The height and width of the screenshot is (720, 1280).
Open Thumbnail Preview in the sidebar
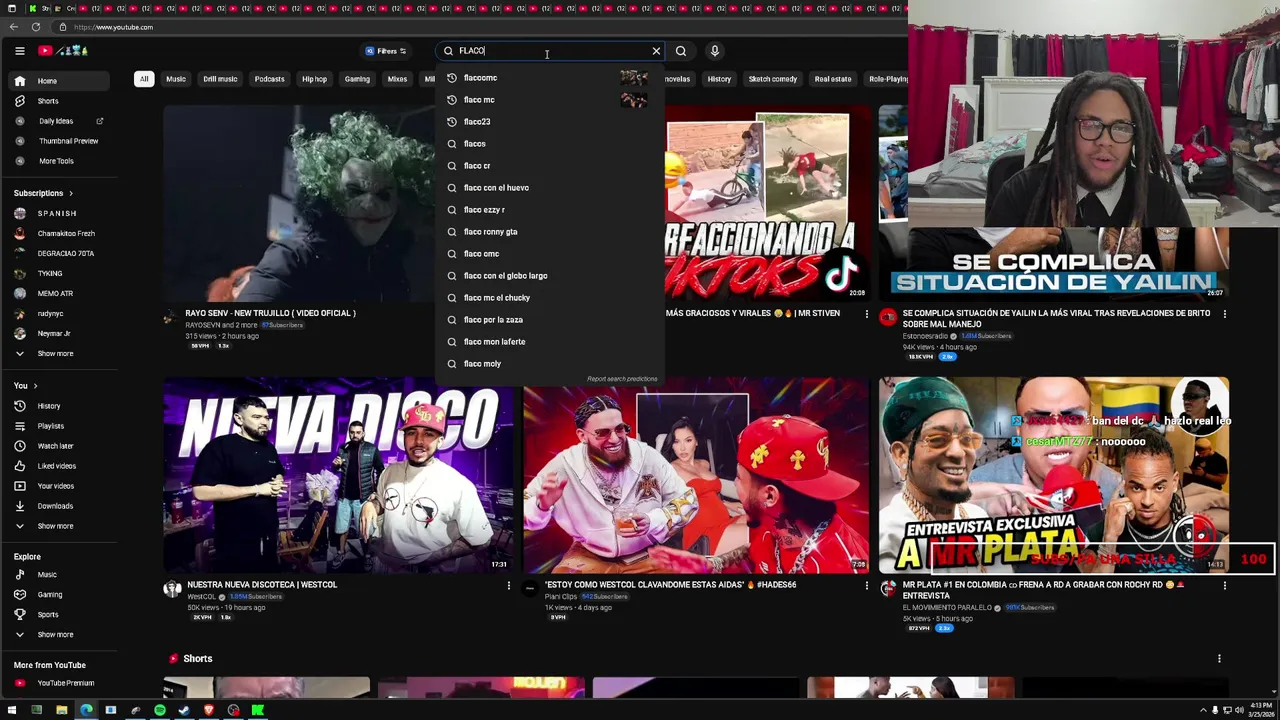61,141
